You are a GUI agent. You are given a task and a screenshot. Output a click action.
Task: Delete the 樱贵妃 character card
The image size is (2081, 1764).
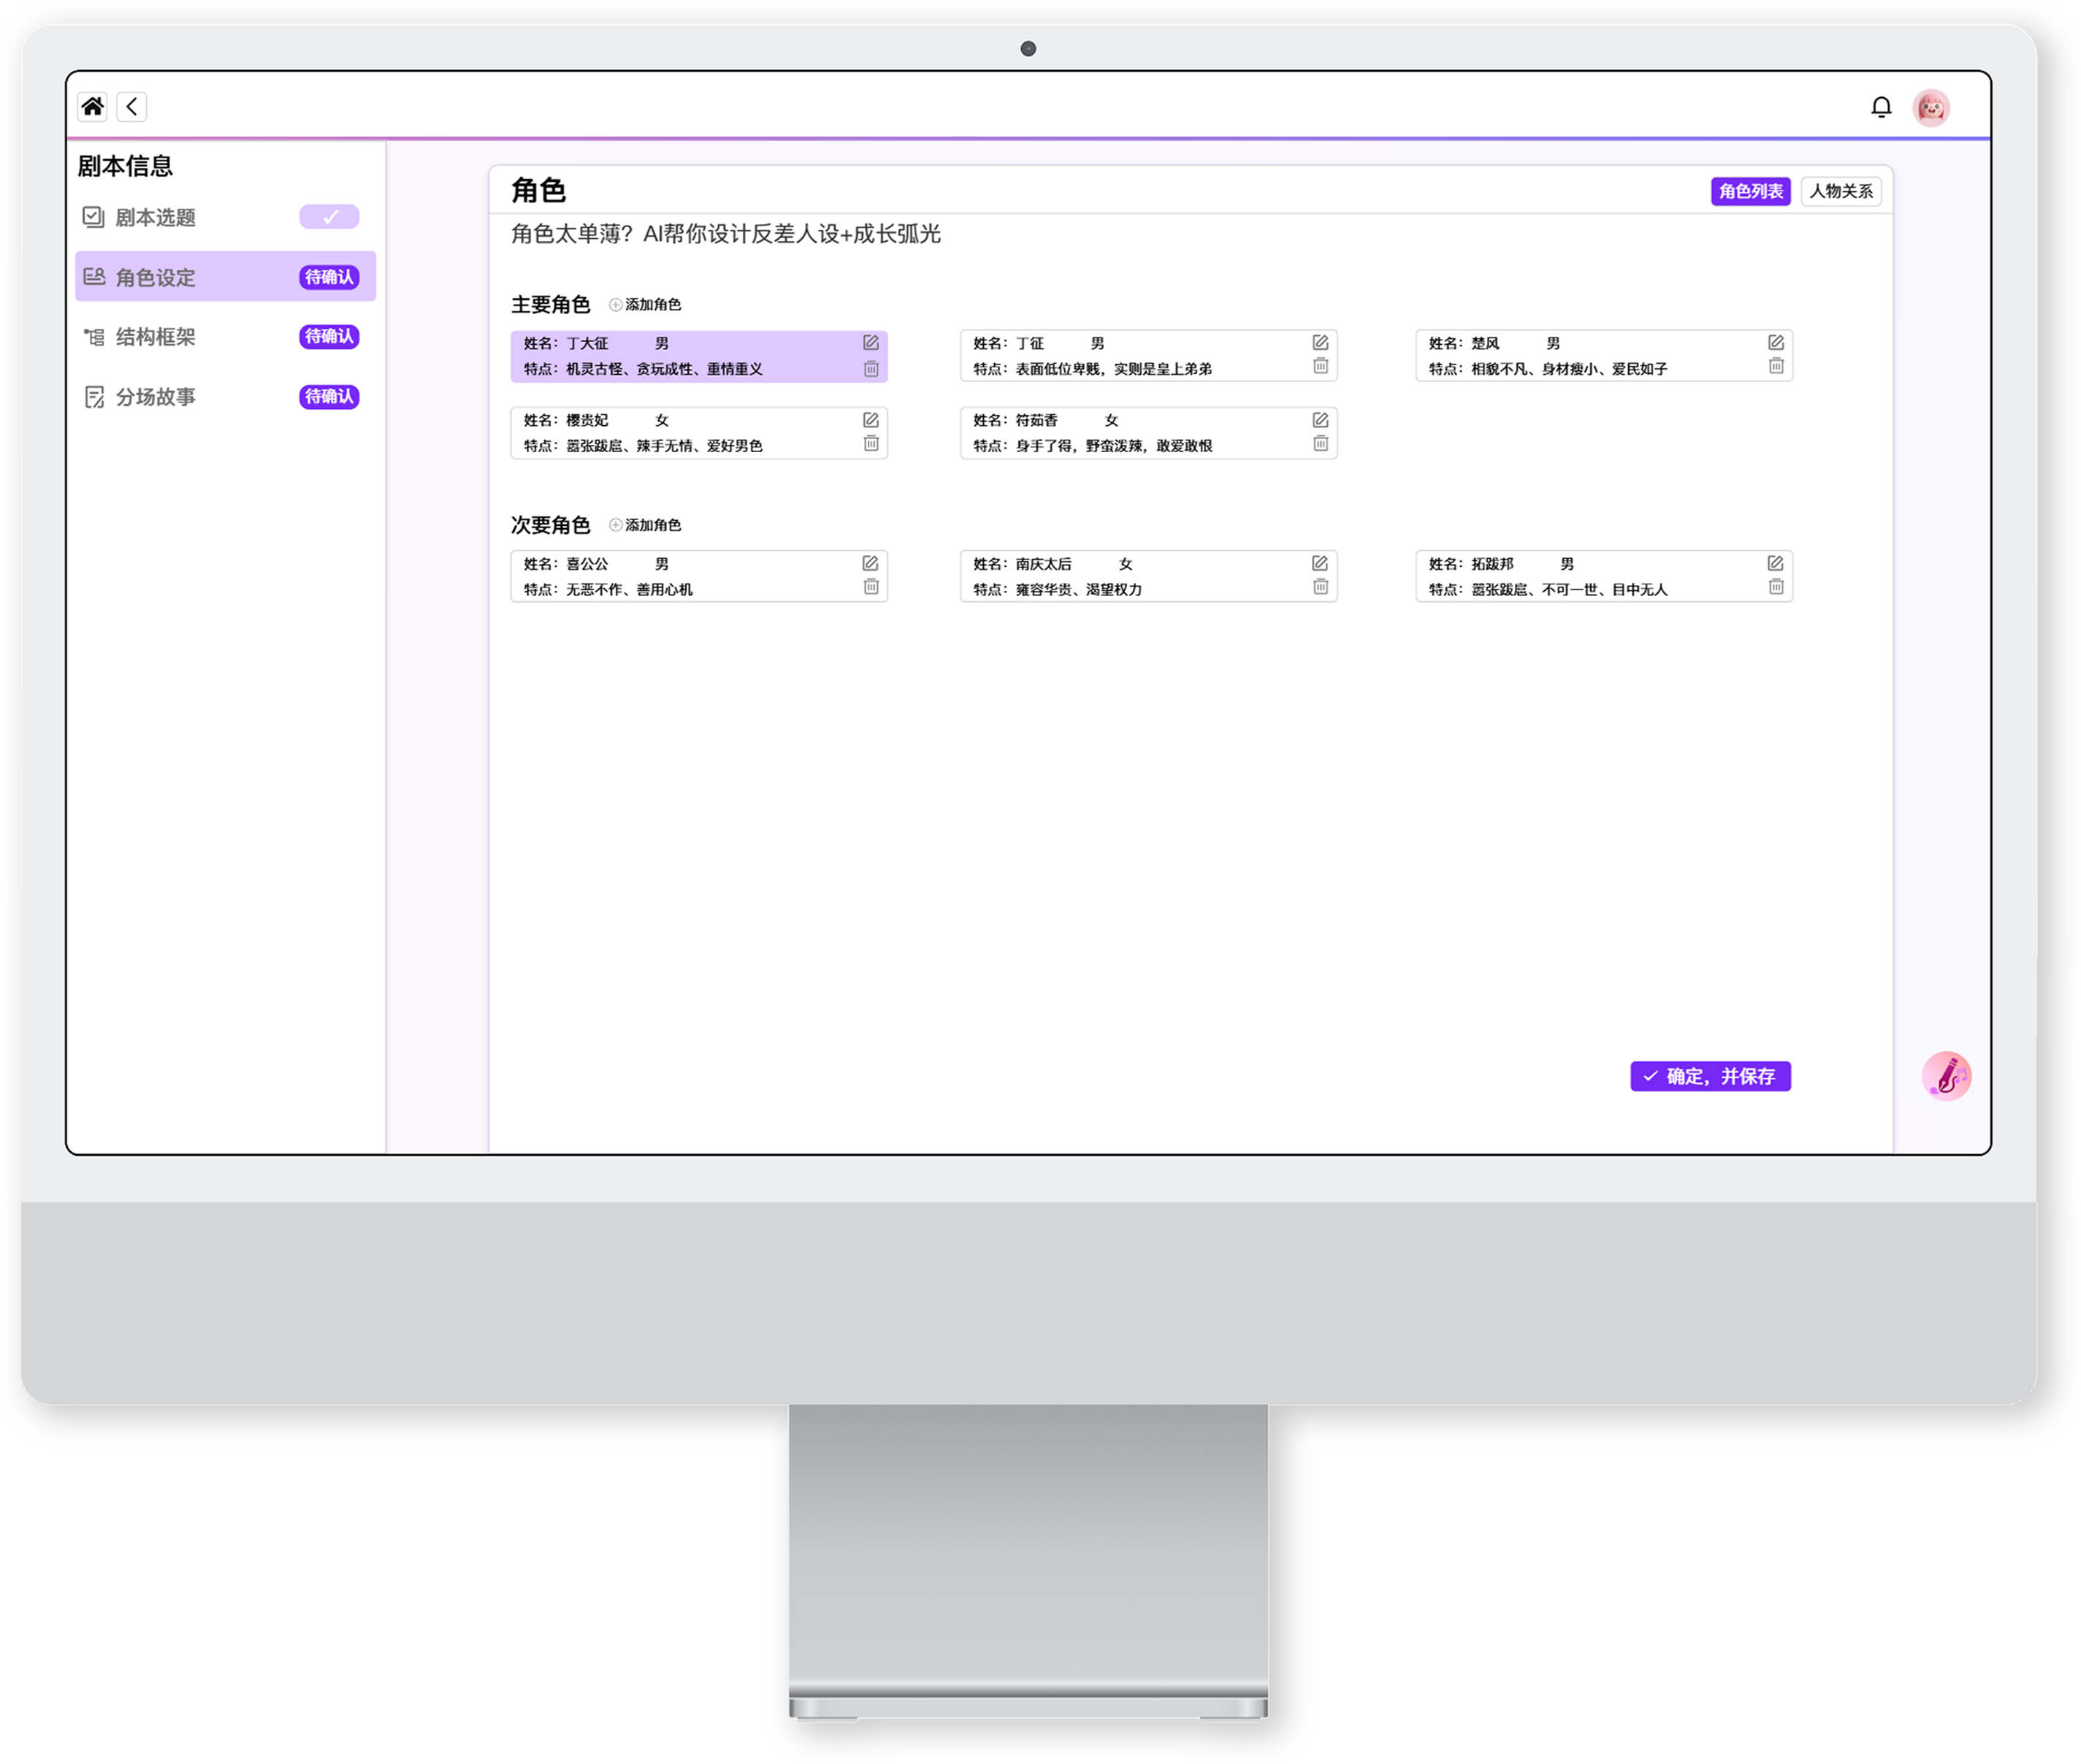(x=871, y=444)
